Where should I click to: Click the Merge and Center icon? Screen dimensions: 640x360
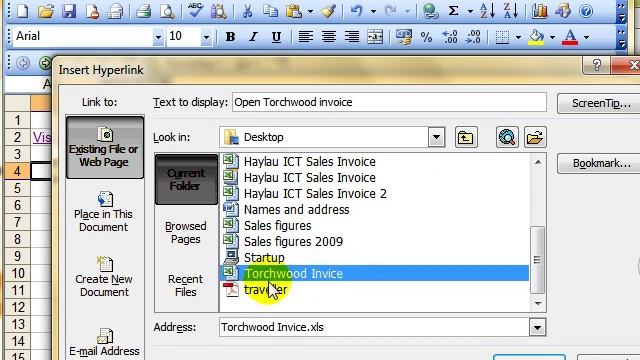[375, 37]
